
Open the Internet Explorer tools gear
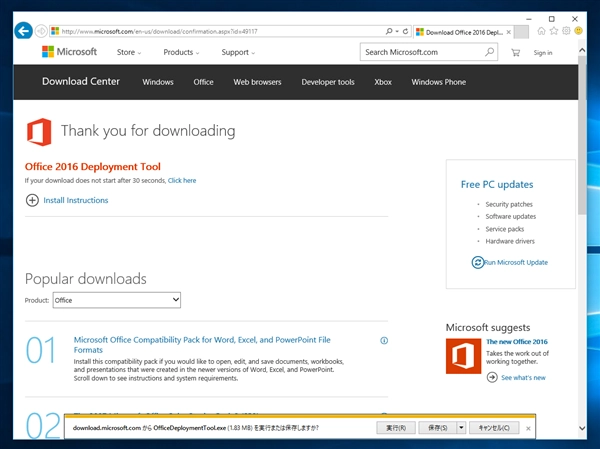click(566, 31)
